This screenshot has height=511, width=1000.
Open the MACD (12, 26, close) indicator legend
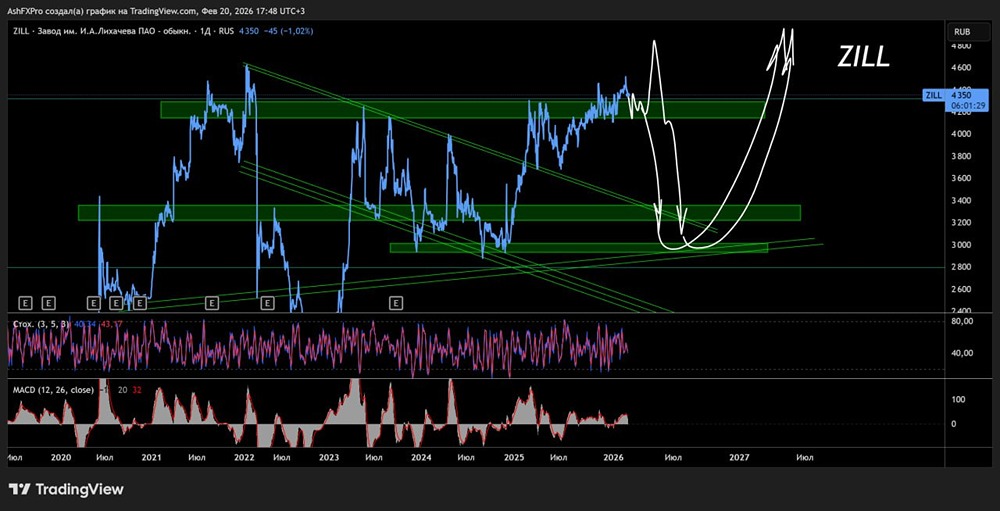tap(54, 389)
